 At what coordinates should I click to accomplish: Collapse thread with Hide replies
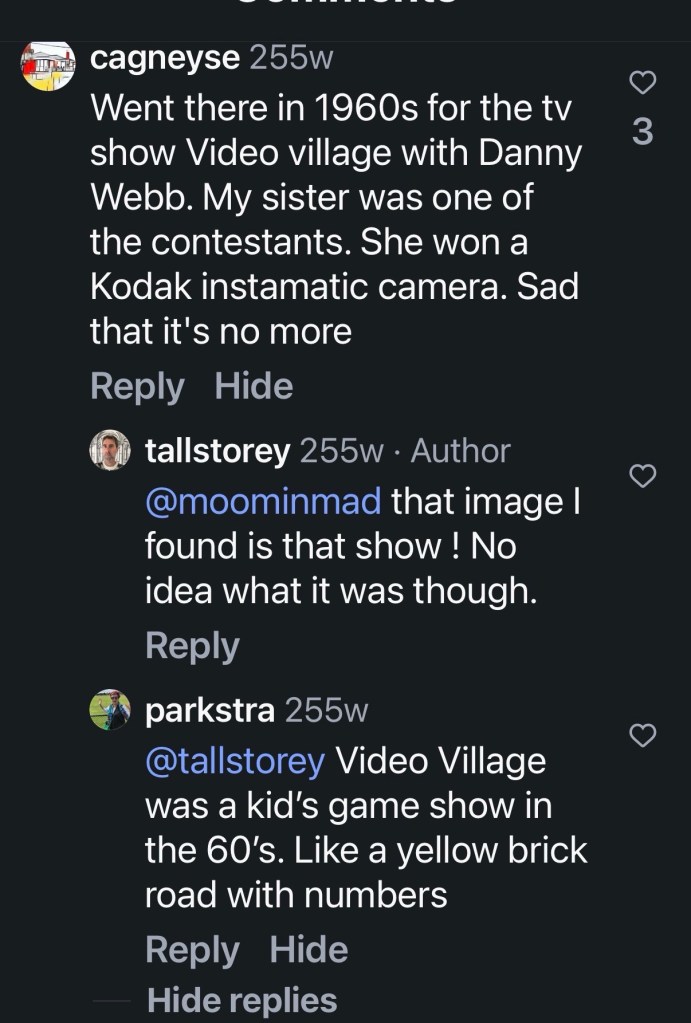tap(242, 999)
